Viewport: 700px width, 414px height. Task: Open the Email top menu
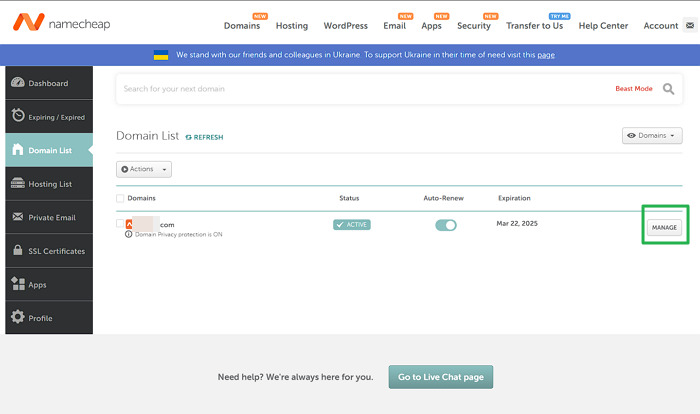[395, 26]
